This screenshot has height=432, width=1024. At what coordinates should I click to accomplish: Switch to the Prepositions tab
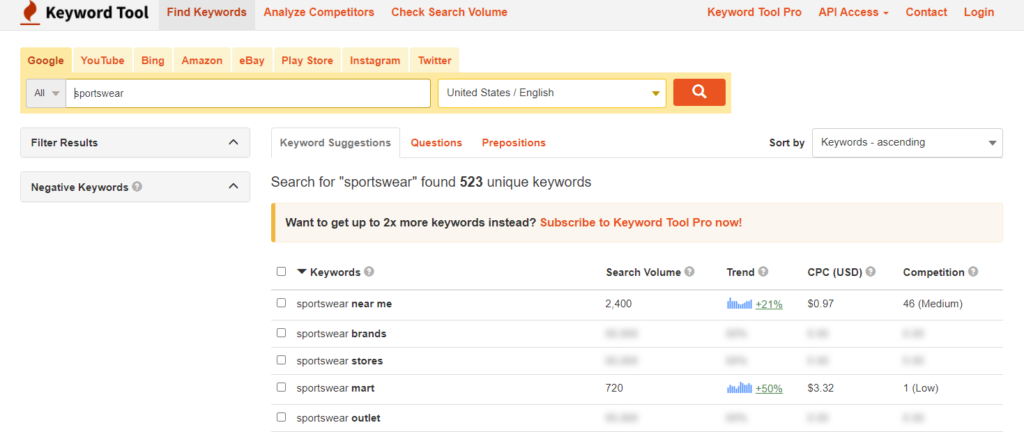click(514, 142)
